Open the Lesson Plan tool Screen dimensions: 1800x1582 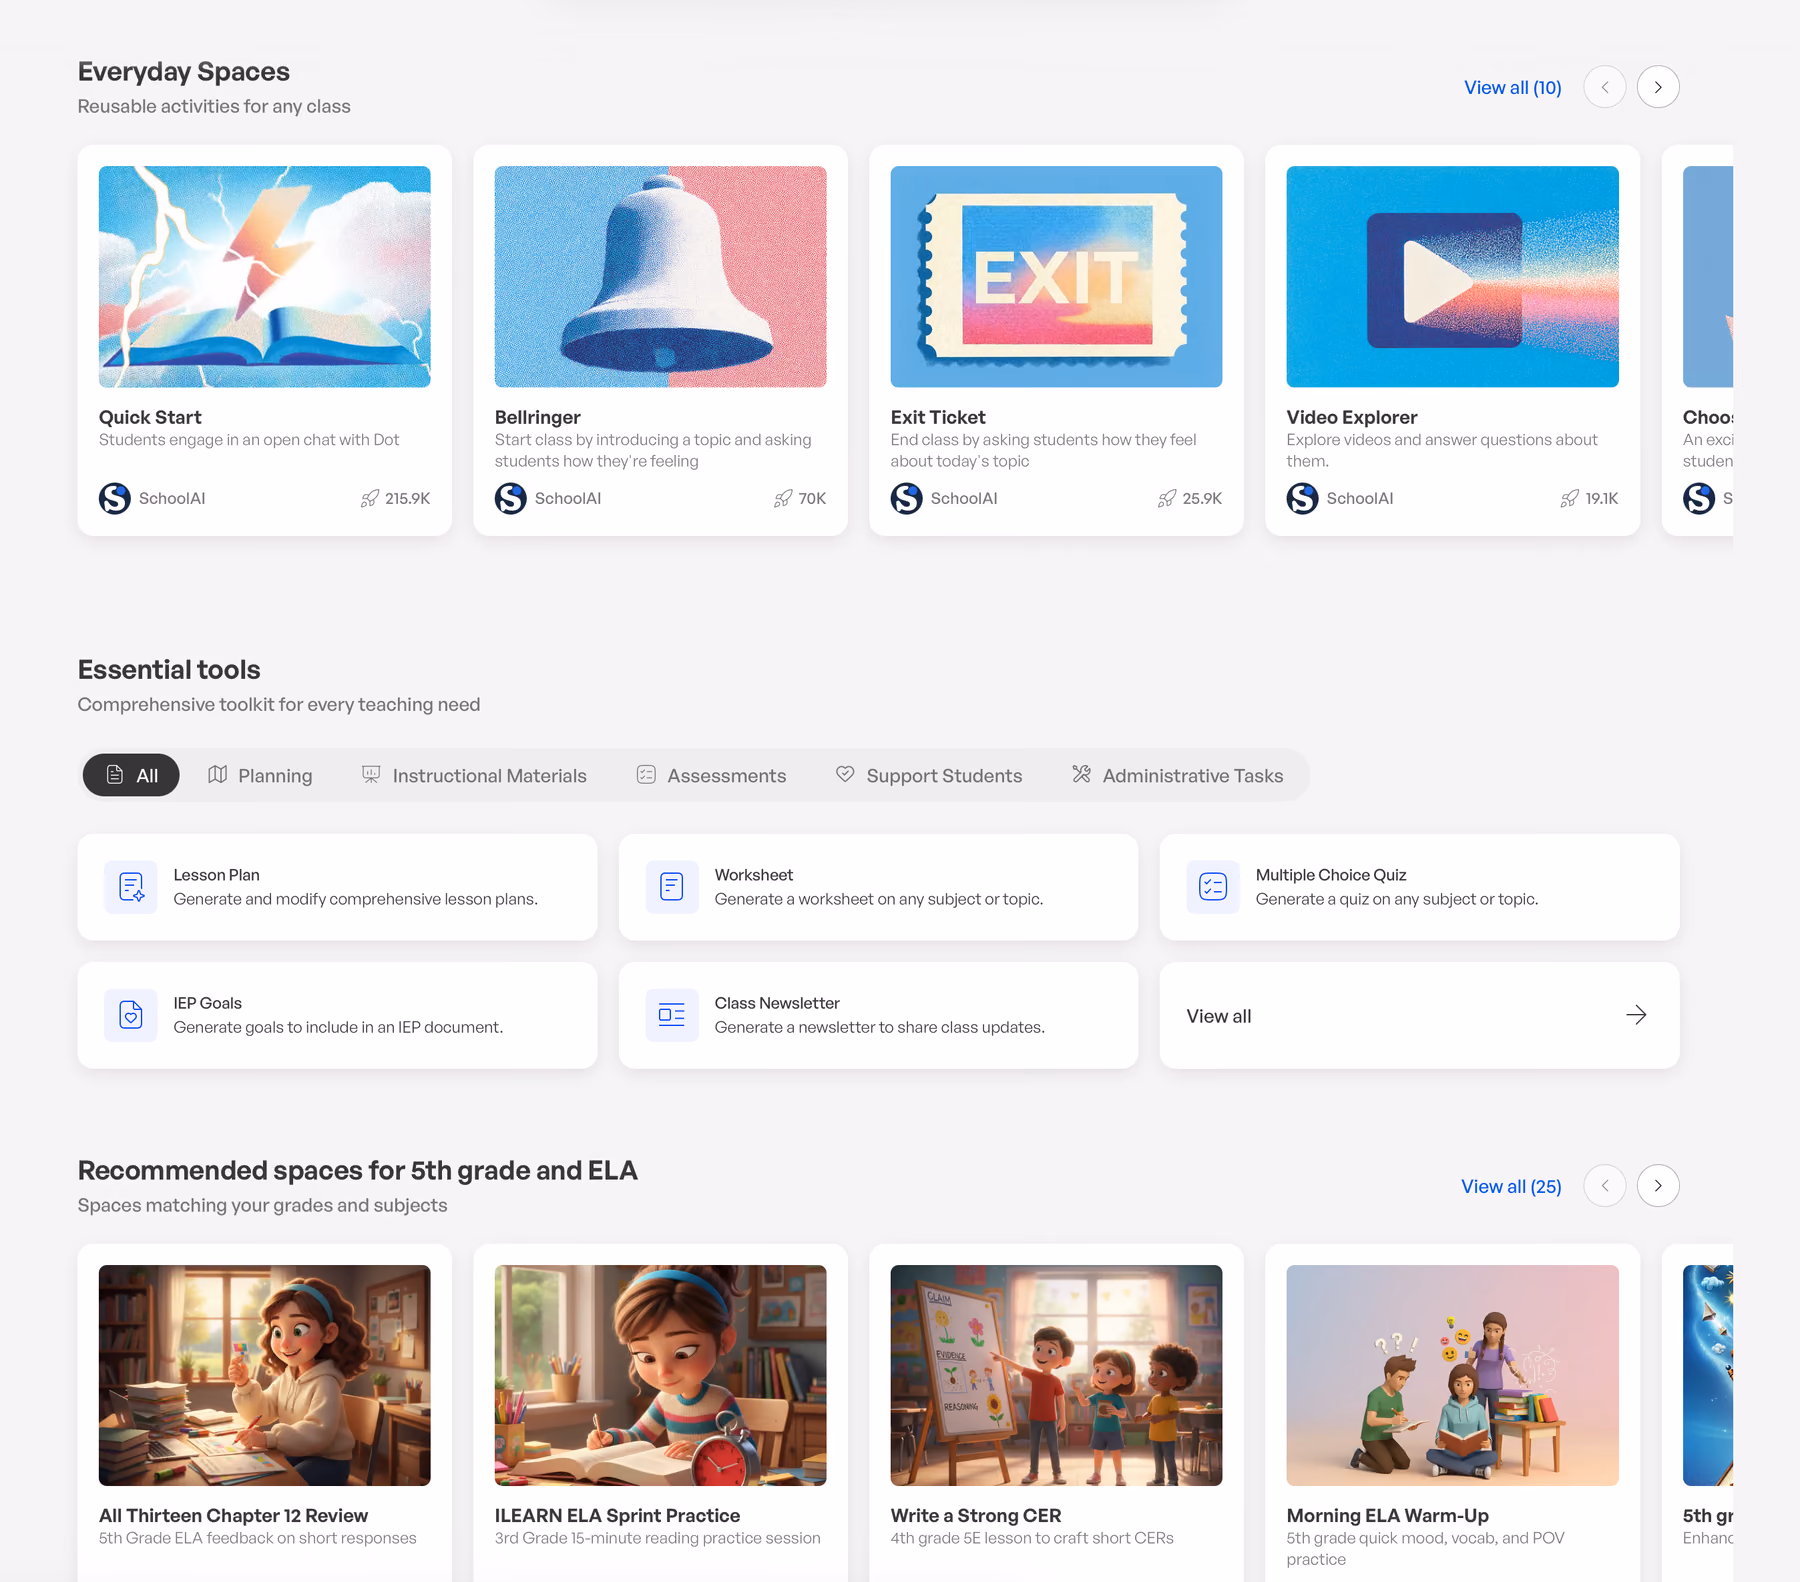pos(337,887)
